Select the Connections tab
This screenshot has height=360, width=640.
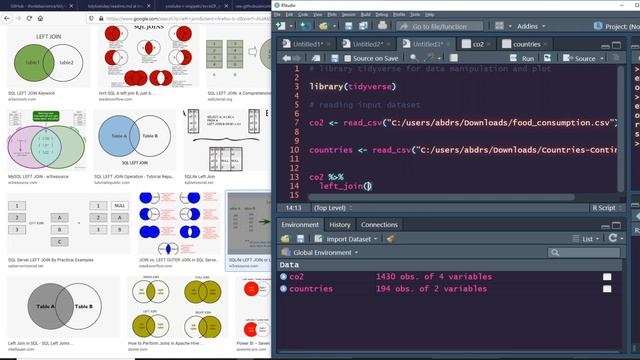coord(379,224)
